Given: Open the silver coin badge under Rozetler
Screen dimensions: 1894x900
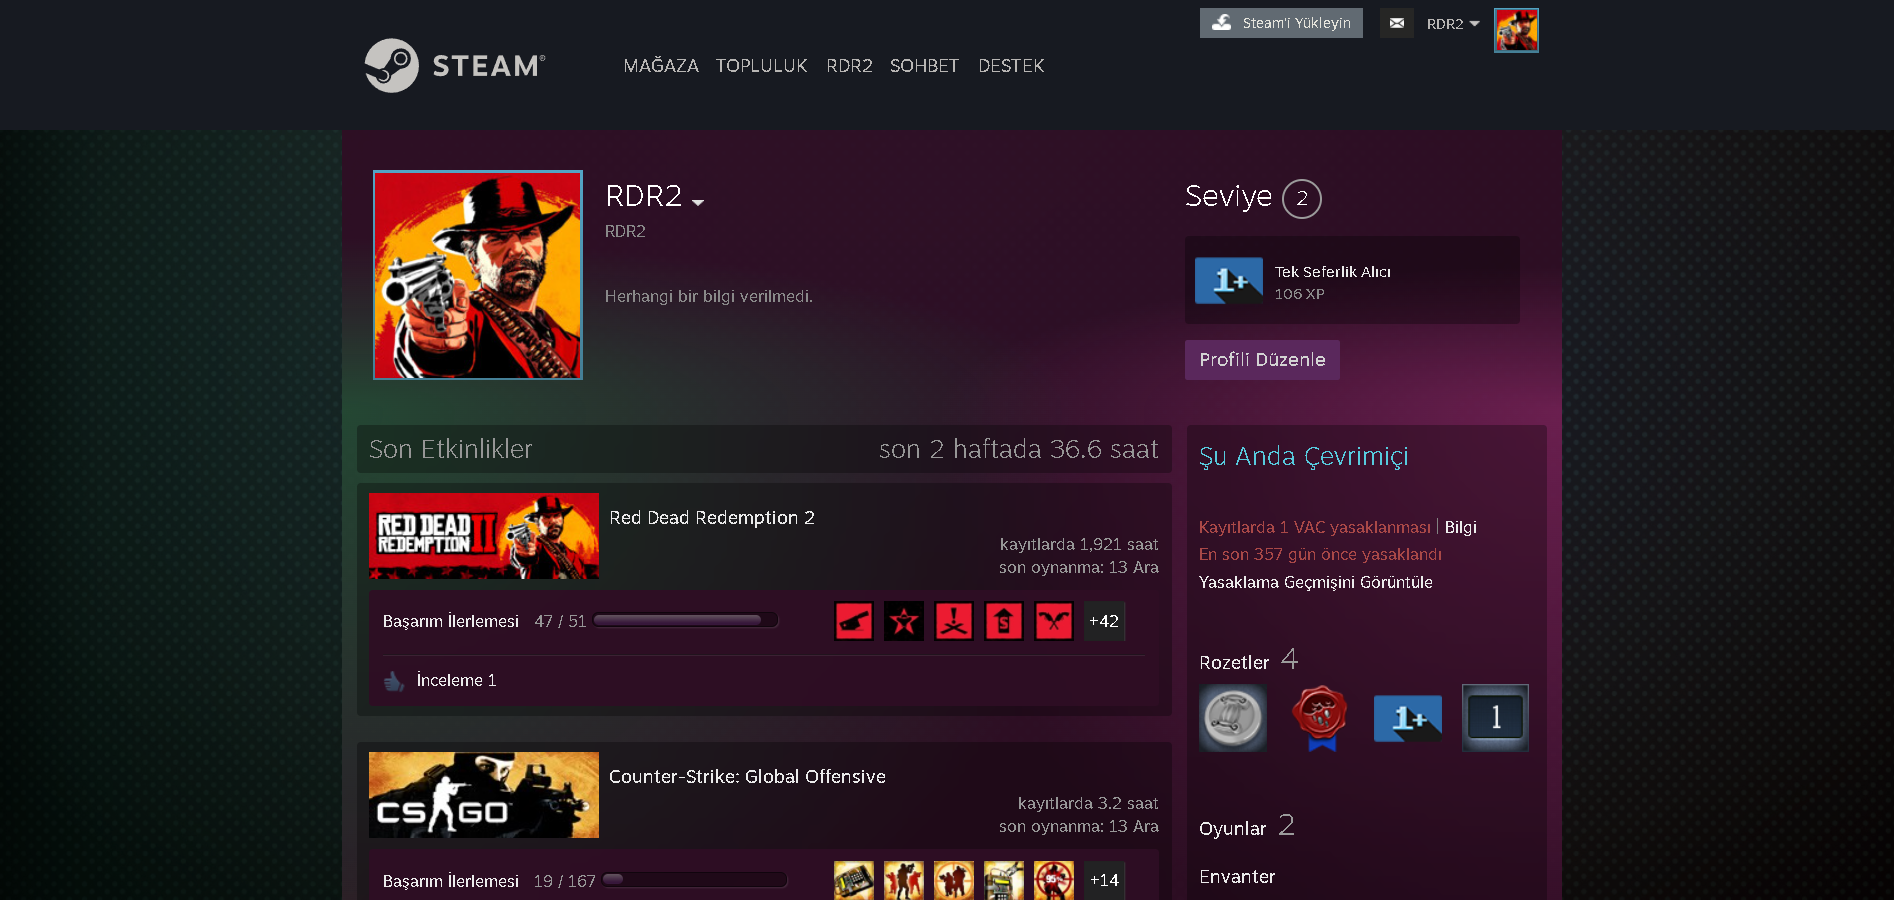Looking at the screenshot, I should [1233, 717].
